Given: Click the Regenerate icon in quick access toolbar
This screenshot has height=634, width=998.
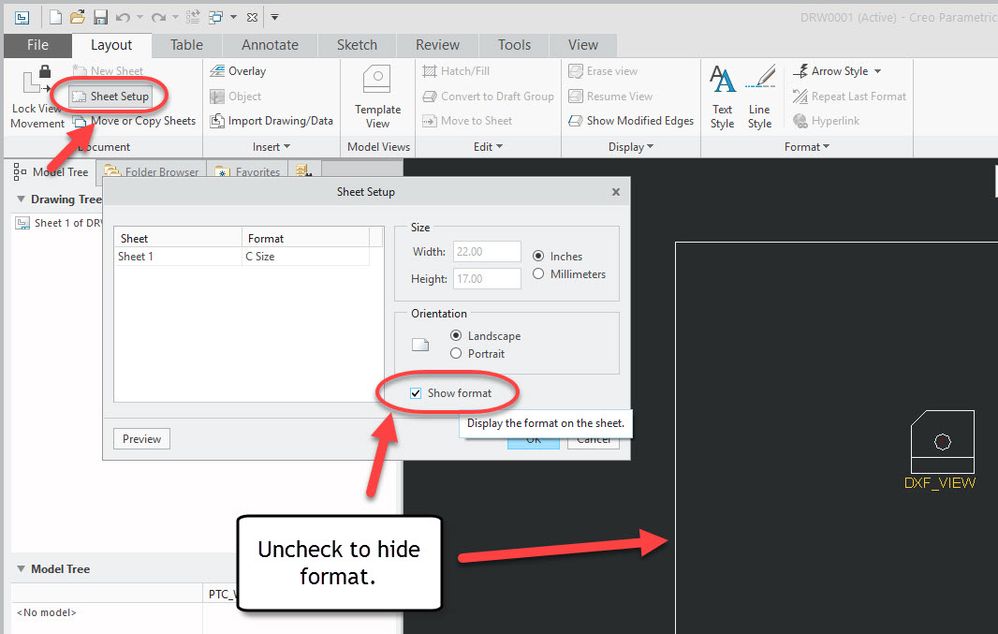Looking at the screenshot, I should (x=193, y=17).
